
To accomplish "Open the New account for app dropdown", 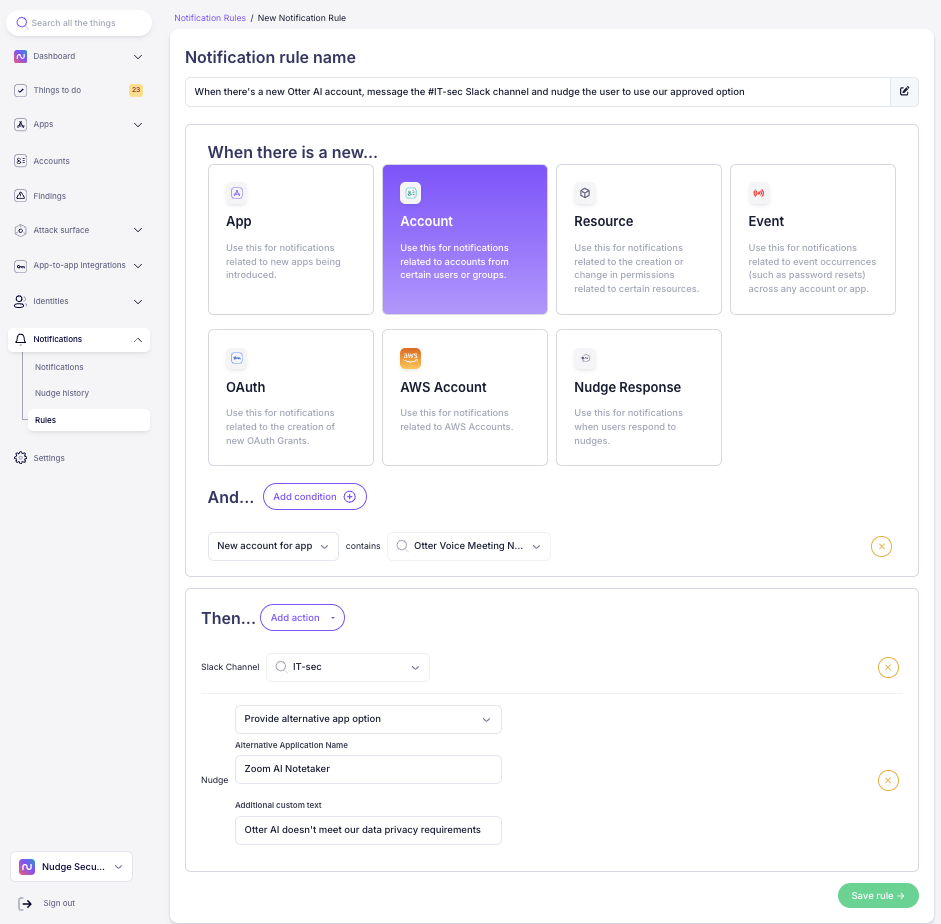I will 273,547.
